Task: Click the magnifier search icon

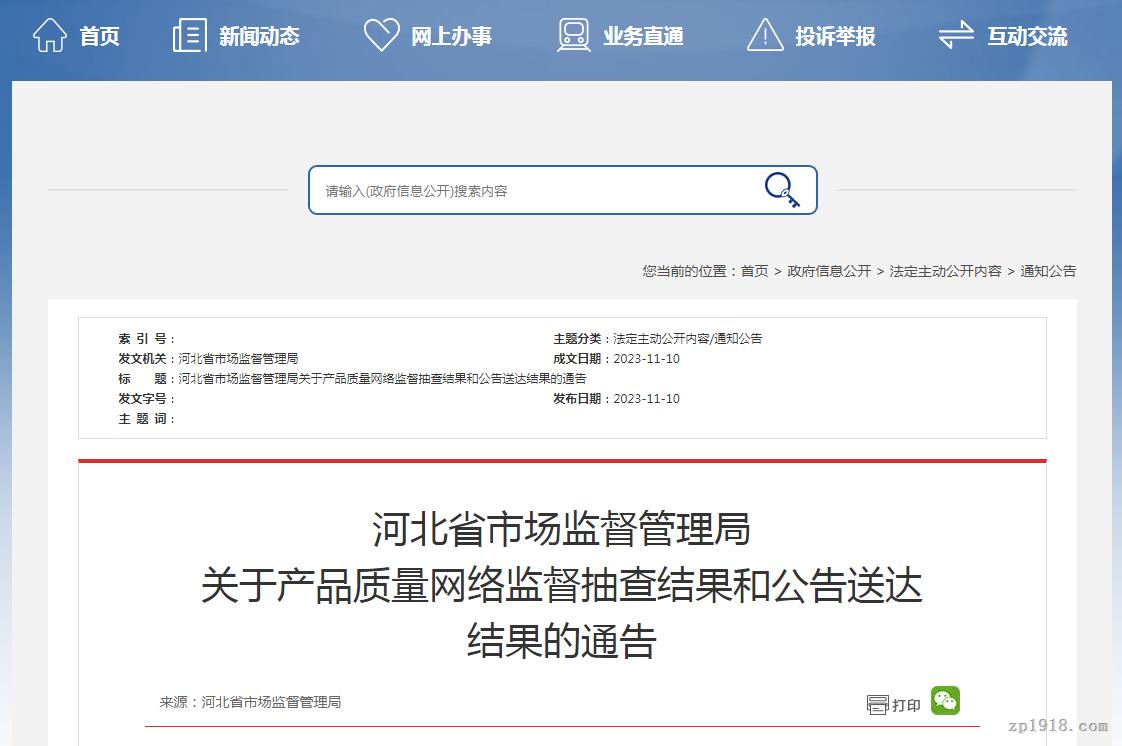Action: [782, 190]
